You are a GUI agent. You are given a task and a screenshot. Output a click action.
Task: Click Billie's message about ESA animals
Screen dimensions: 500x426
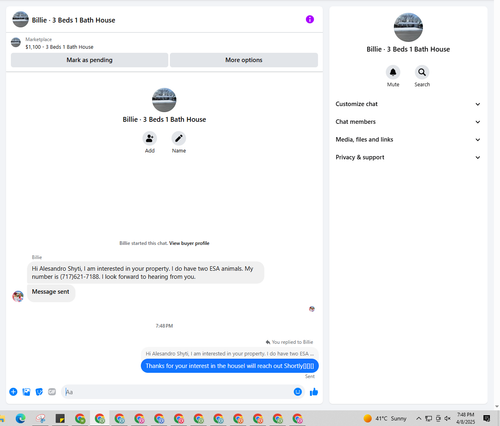point(146,273)
